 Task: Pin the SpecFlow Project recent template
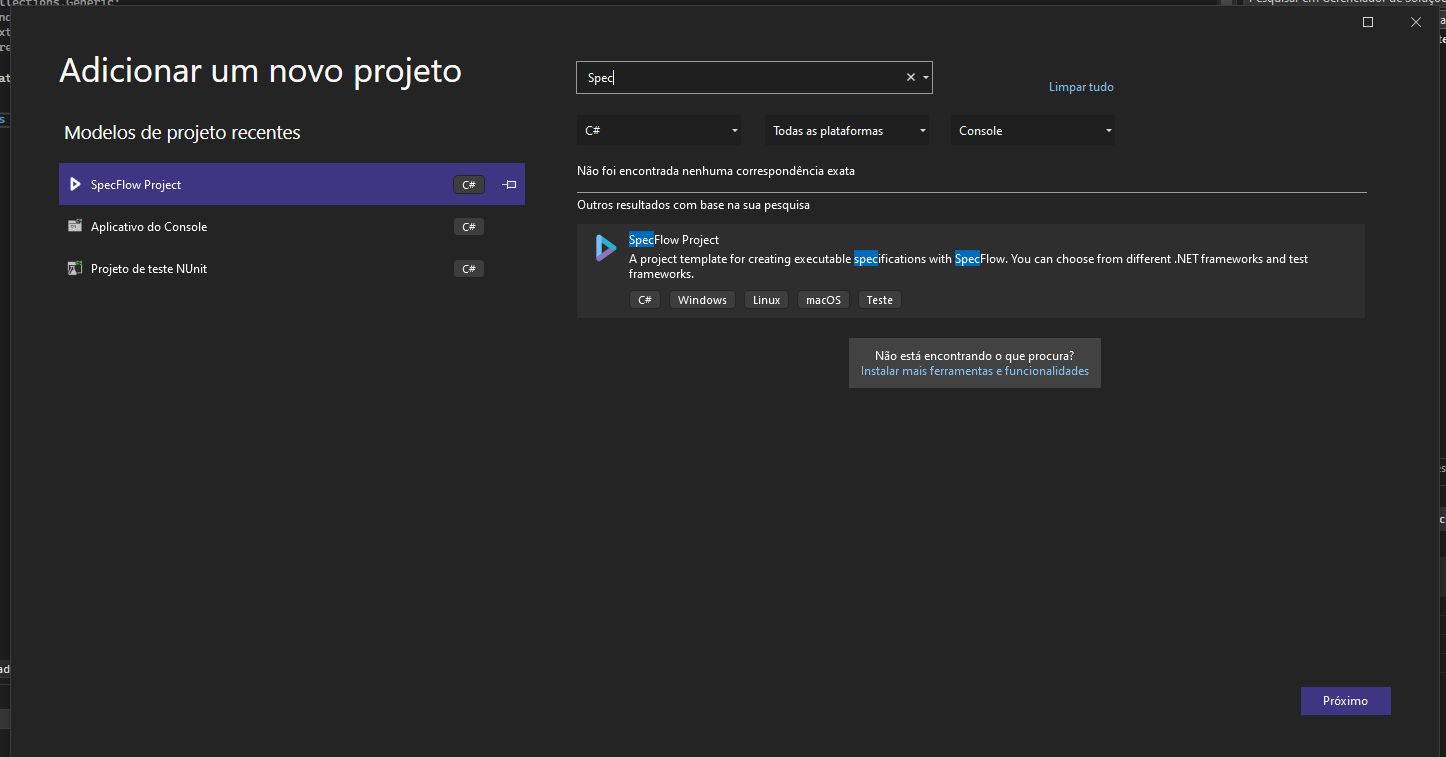(509, 184)
